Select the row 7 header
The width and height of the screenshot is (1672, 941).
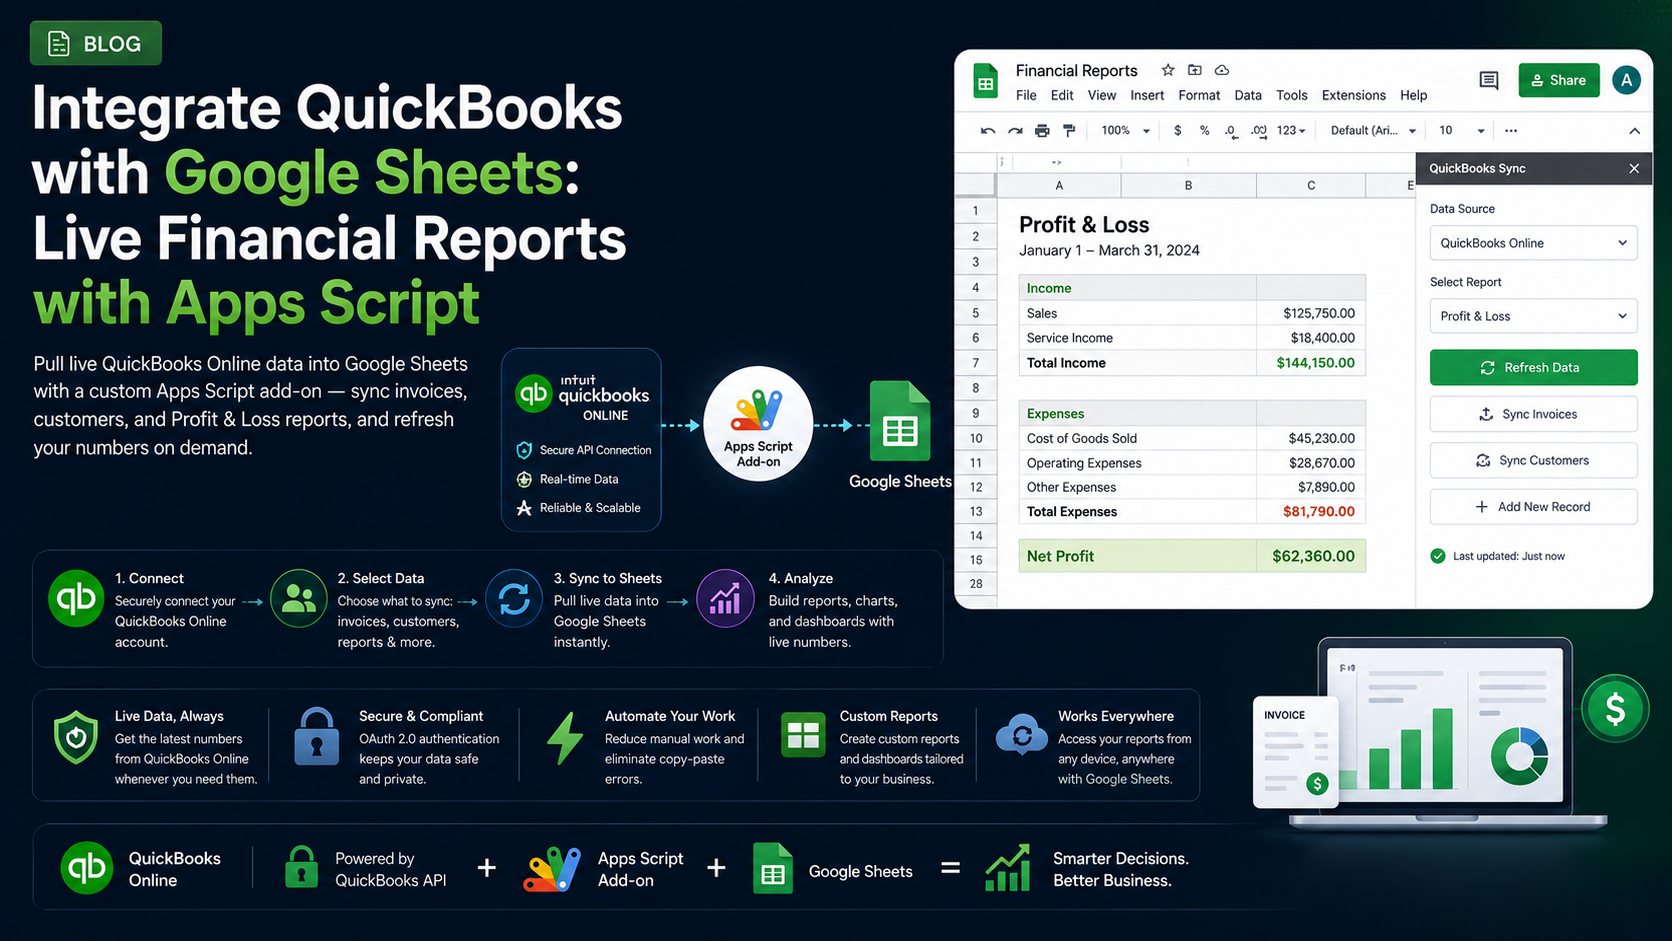pos(975,363)
